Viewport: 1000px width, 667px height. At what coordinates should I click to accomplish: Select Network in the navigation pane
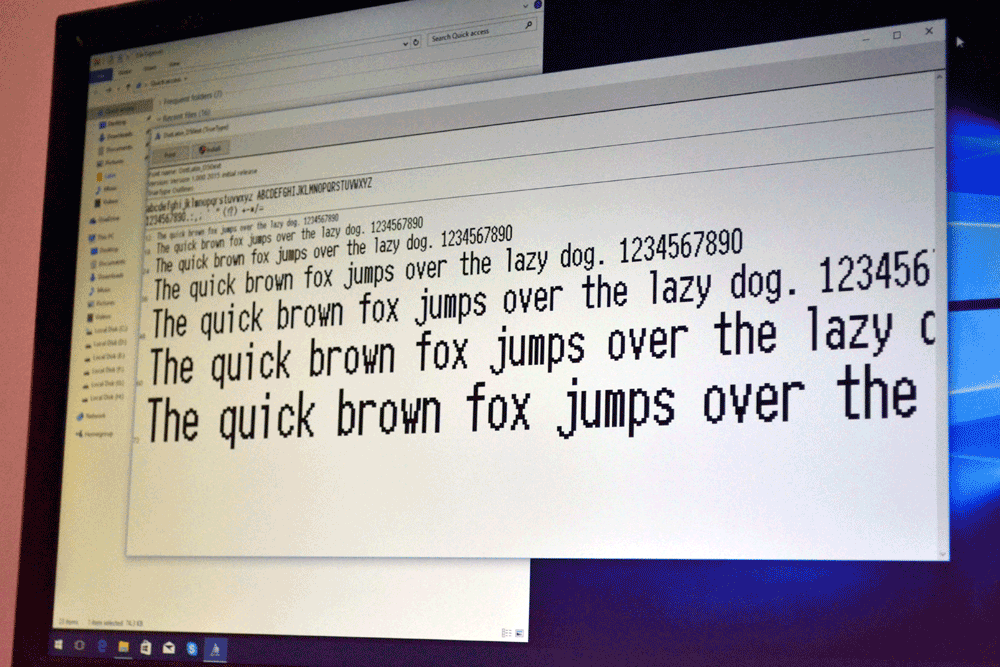[92, 416]
